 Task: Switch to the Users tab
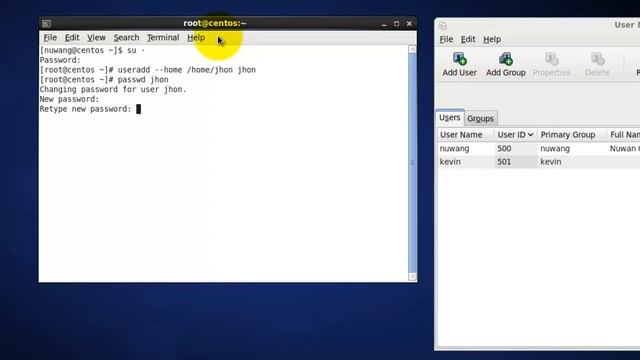point(450,118)
